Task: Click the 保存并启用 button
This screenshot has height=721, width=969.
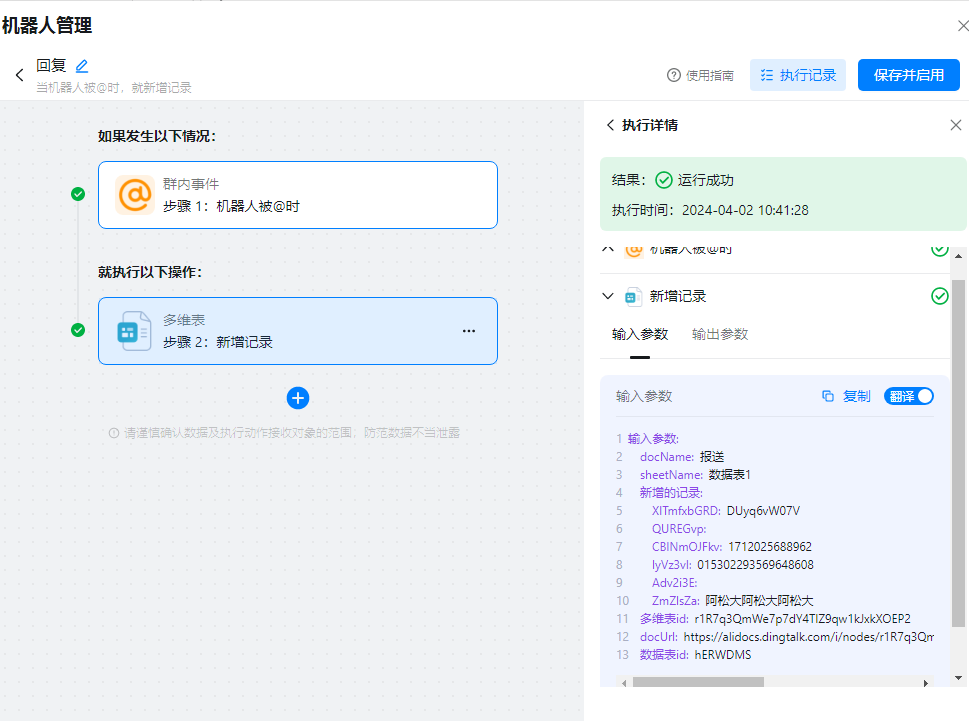Action: (908, 75)
